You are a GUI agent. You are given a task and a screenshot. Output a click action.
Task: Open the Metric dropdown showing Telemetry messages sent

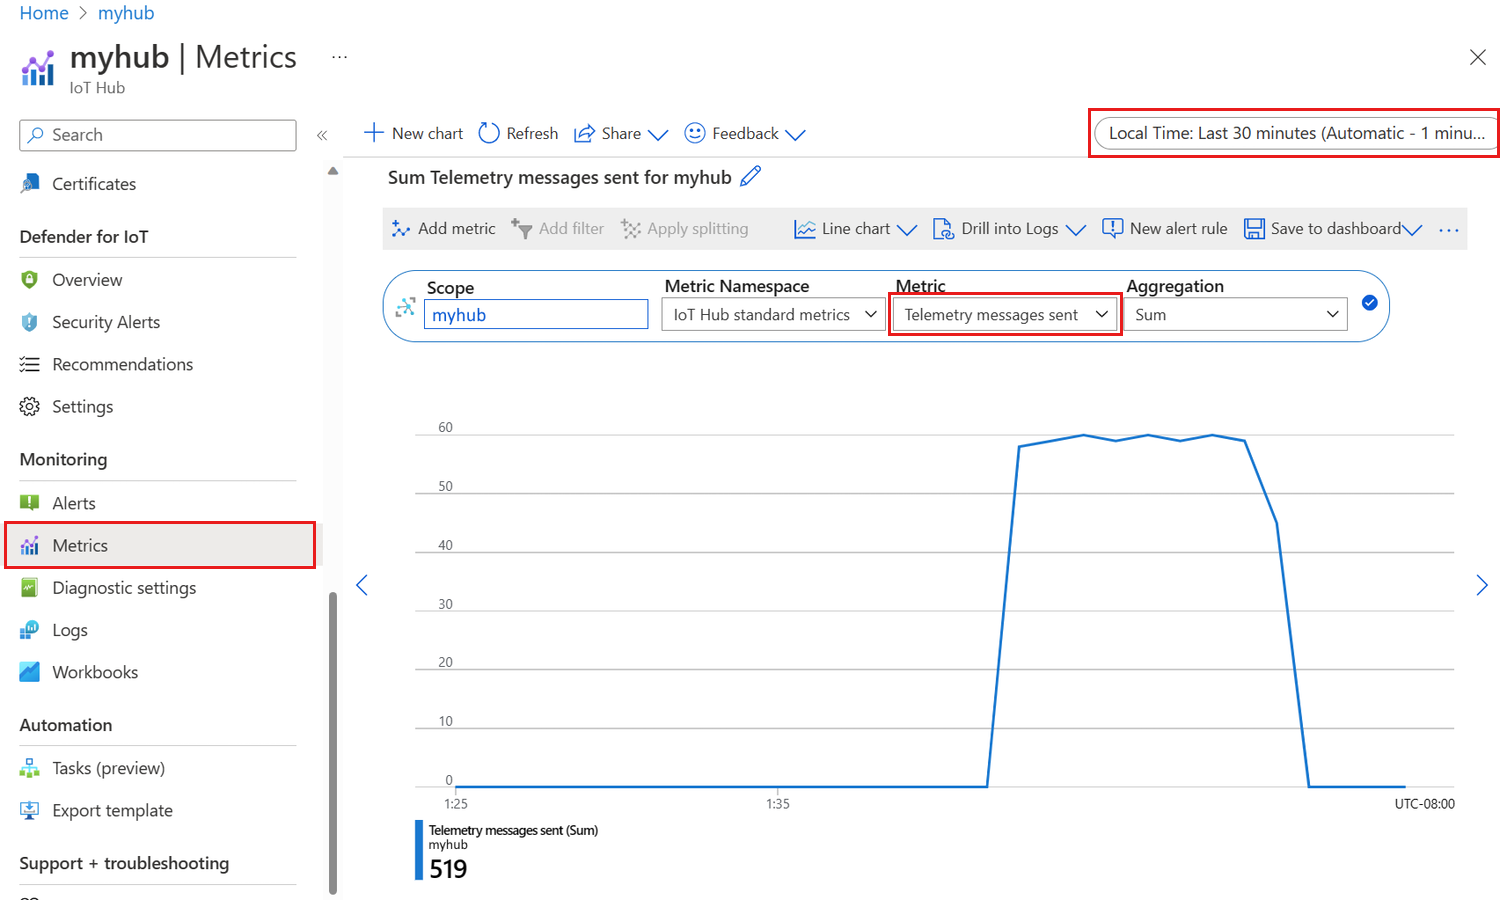point(1004,314)
